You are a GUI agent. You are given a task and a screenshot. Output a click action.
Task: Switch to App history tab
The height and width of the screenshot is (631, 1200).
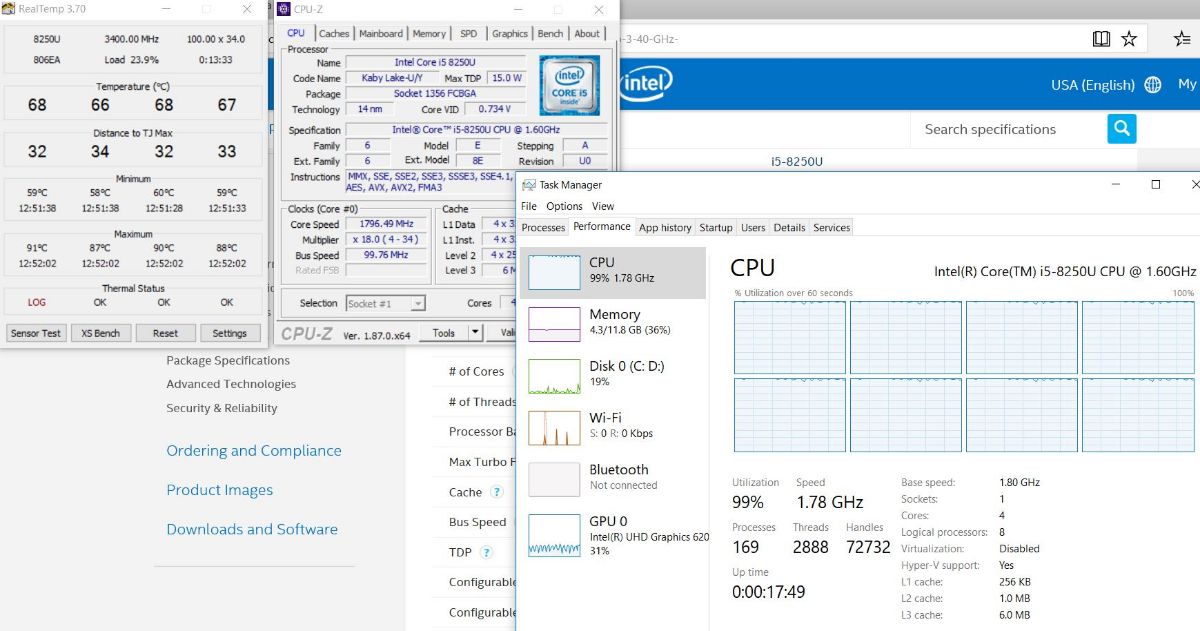665,228
